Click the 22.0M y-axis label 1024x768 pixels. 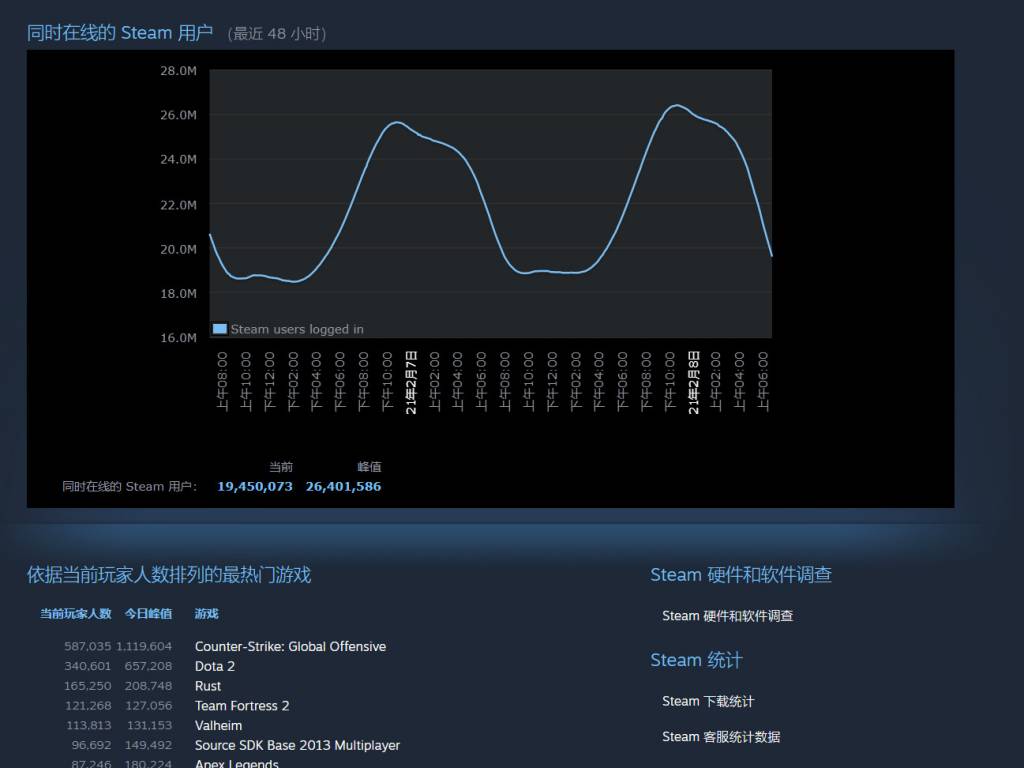(x=178, y=205)
